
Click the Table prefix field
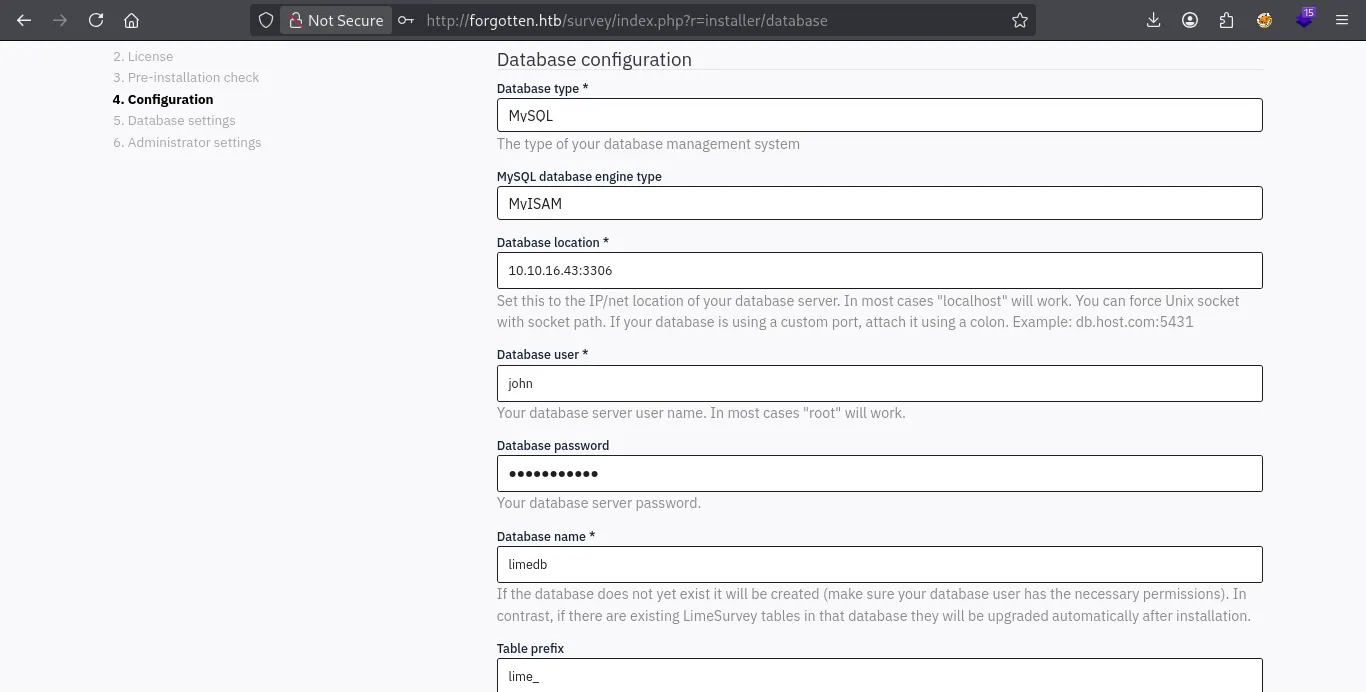(x=879, y=675)
